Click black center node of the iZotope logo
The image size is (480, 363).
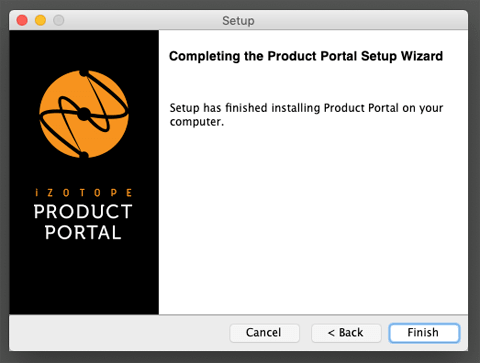point(84,114)
